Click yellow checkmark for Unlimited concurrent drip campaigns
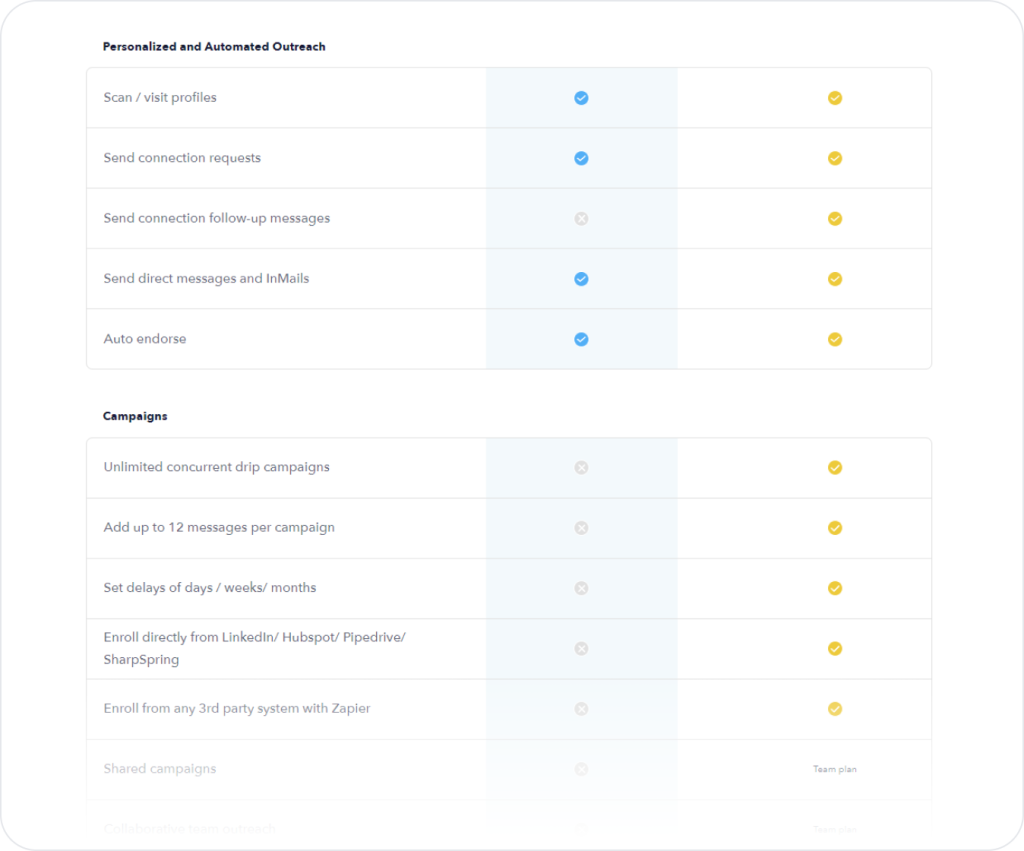 [x=834, y=467]
